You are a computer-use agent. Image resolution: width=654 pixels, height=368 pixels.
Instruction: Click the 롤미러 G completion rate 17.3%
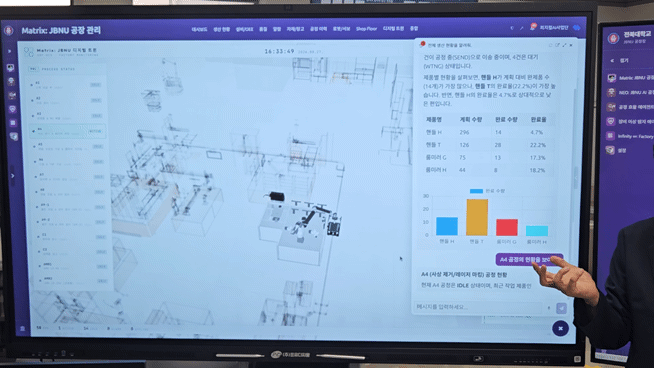click(538, 158)
